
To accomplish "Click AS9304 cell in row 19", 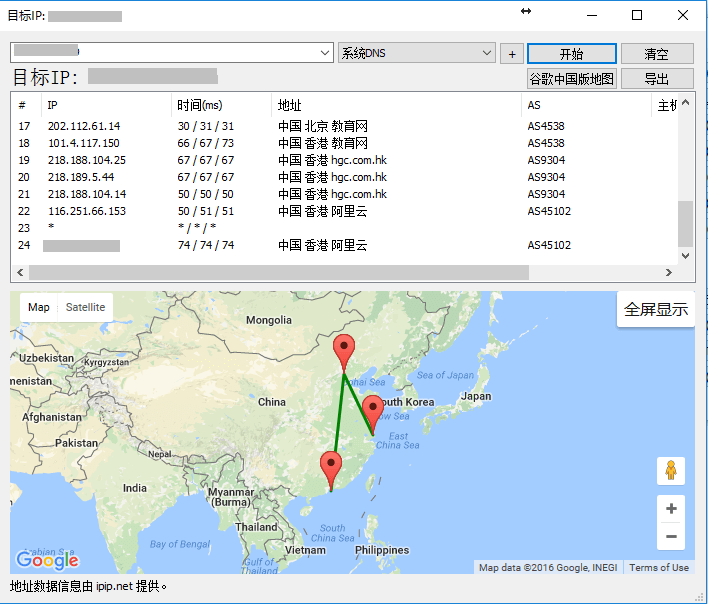I will click(x=546, y=160).
